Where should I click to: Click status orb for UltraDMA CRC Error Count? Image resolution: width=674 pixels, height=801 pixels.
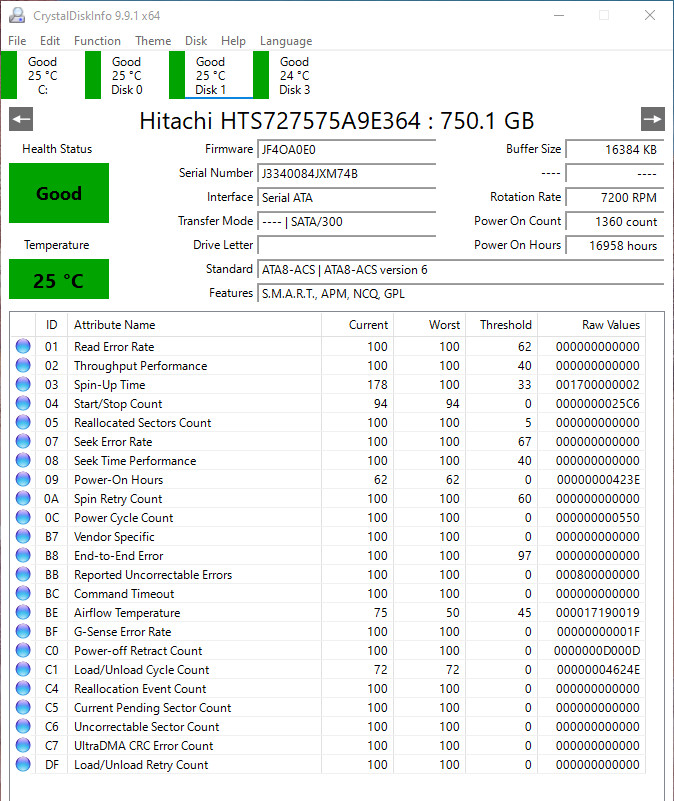[23, 745]
